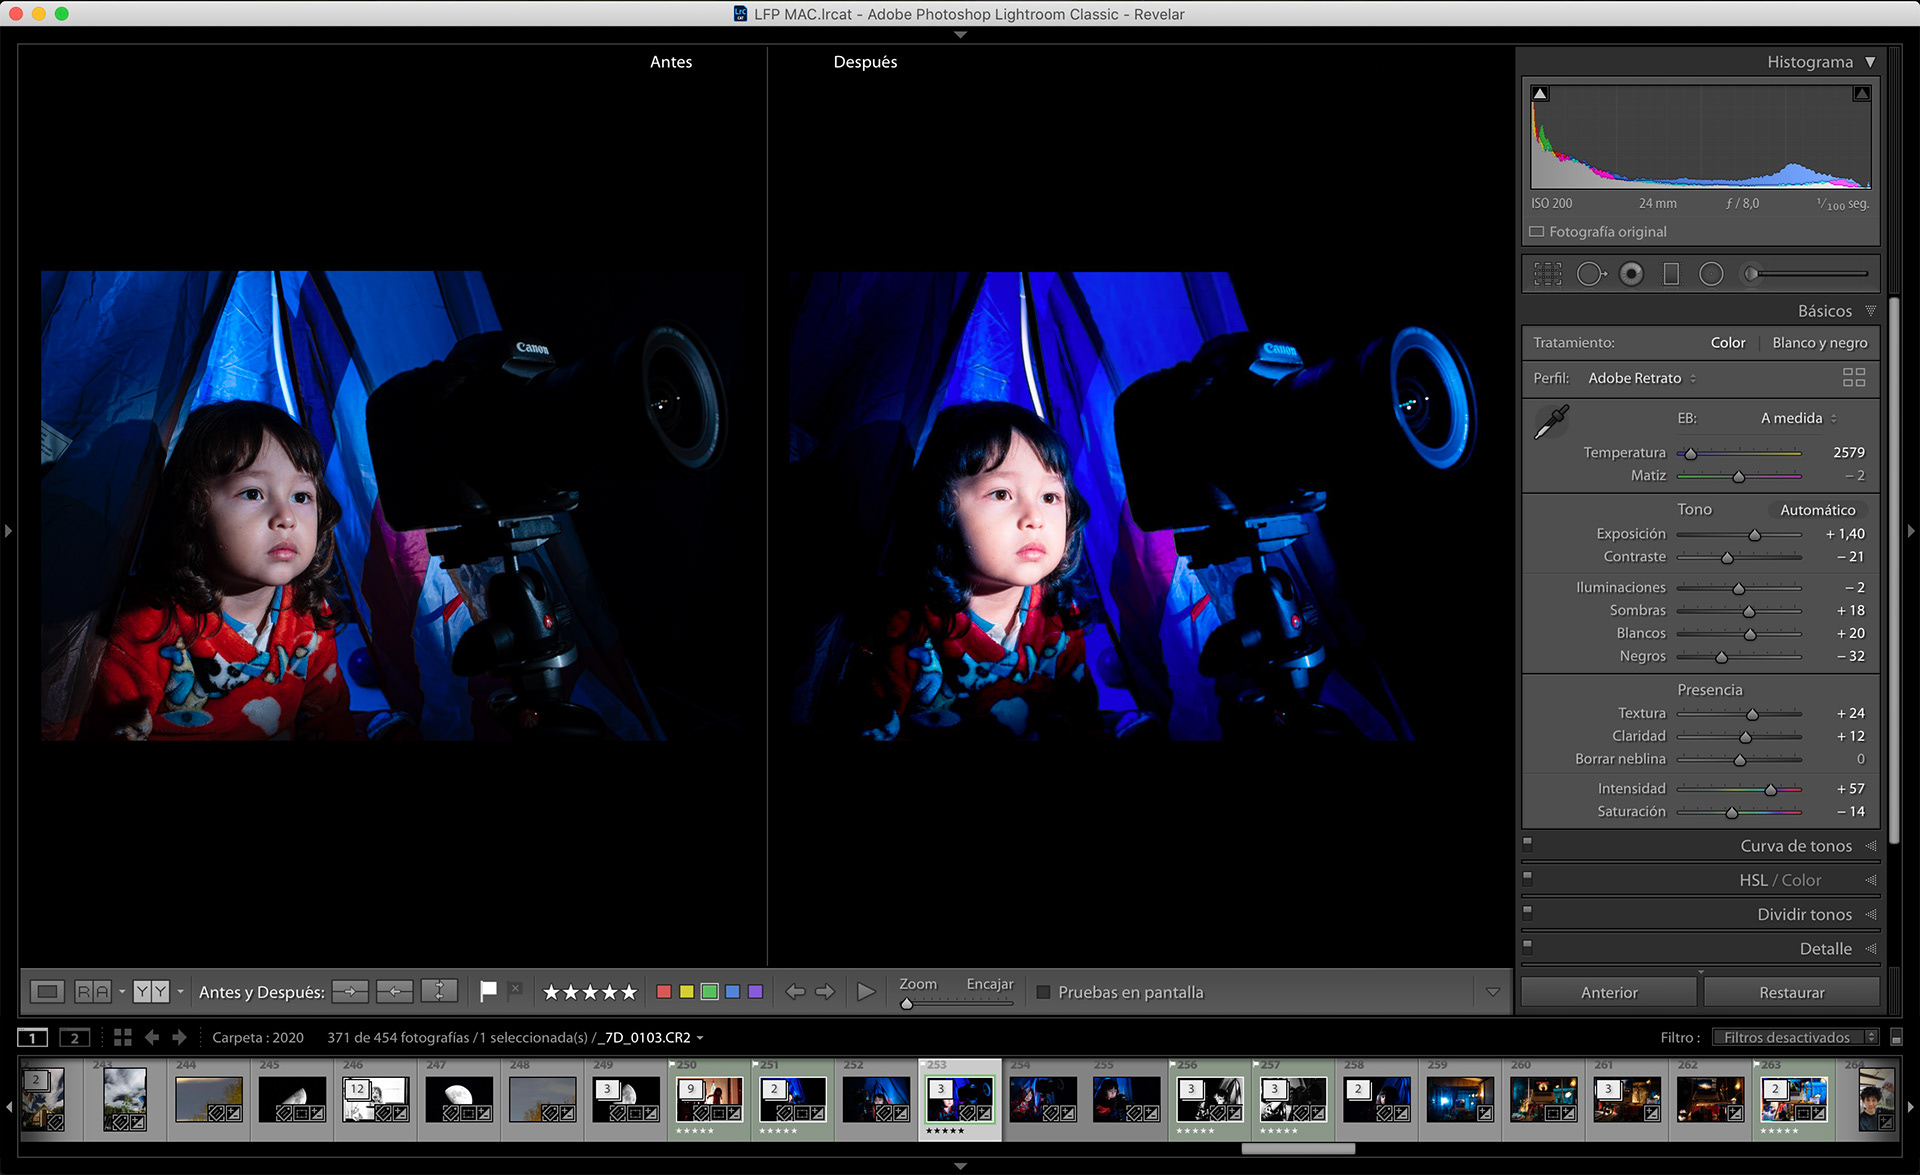The width and height of the screenshot is (1920, 1175).
Task: Show the hidden left panel arrow
Action: [x=8, y=531]
